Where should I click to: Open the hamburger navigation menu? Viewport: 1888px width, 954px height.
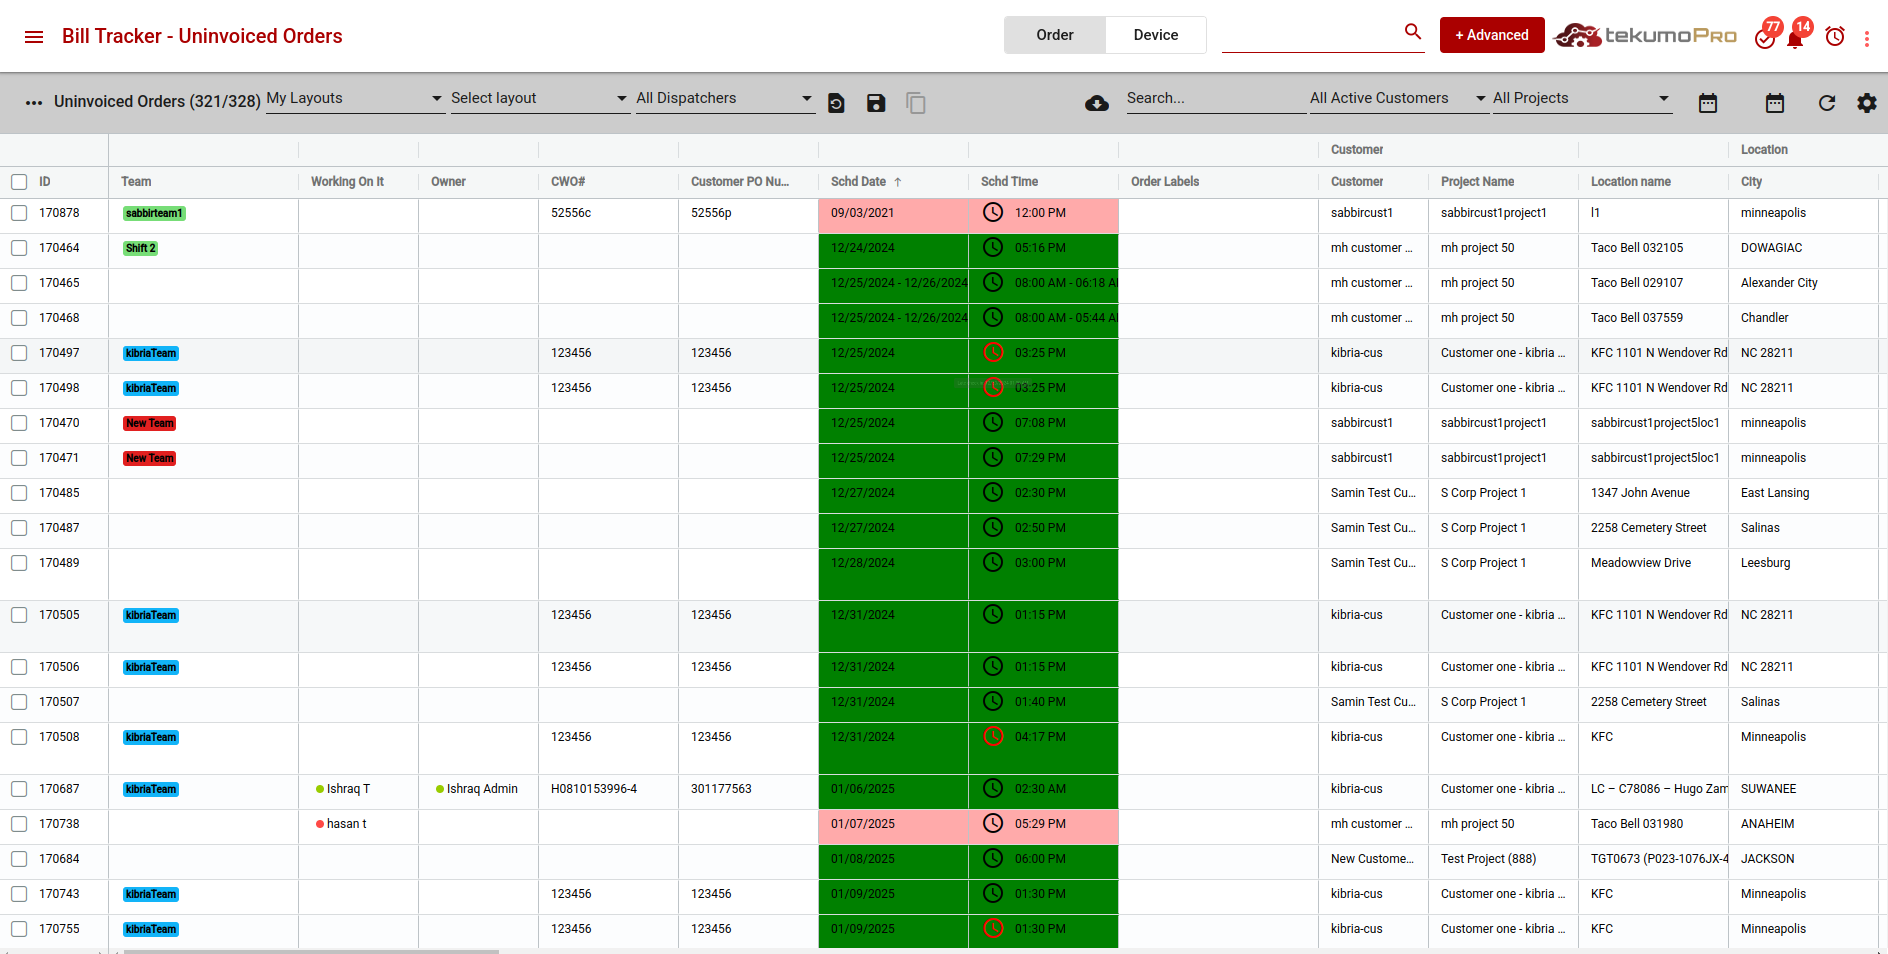pyautogui.click(x=34, y=37)
